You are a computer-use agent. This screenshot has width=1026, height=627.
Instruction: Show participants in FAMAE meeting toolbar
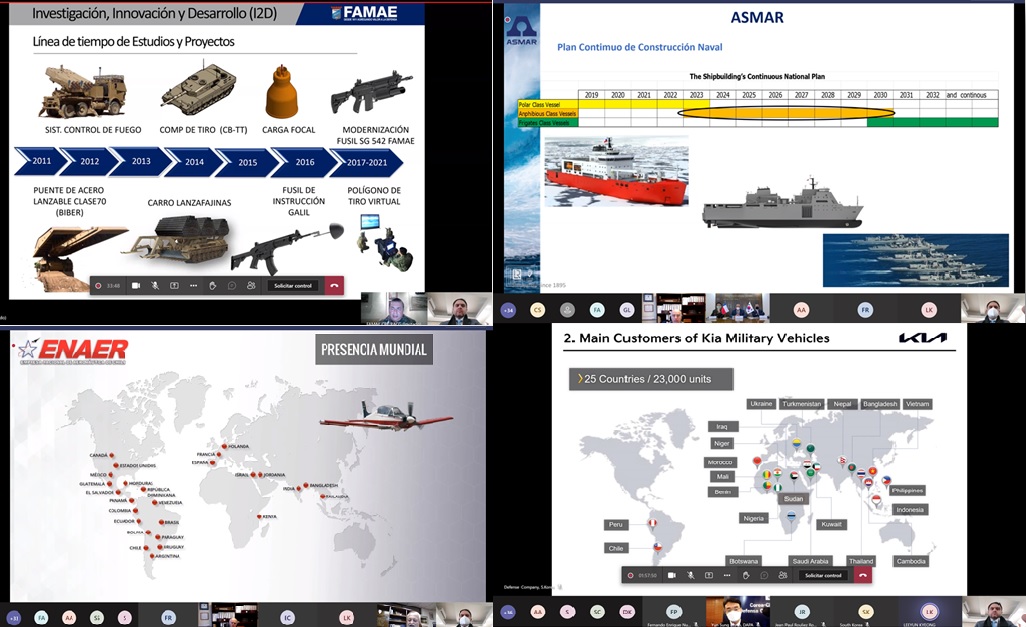[251, 285]
